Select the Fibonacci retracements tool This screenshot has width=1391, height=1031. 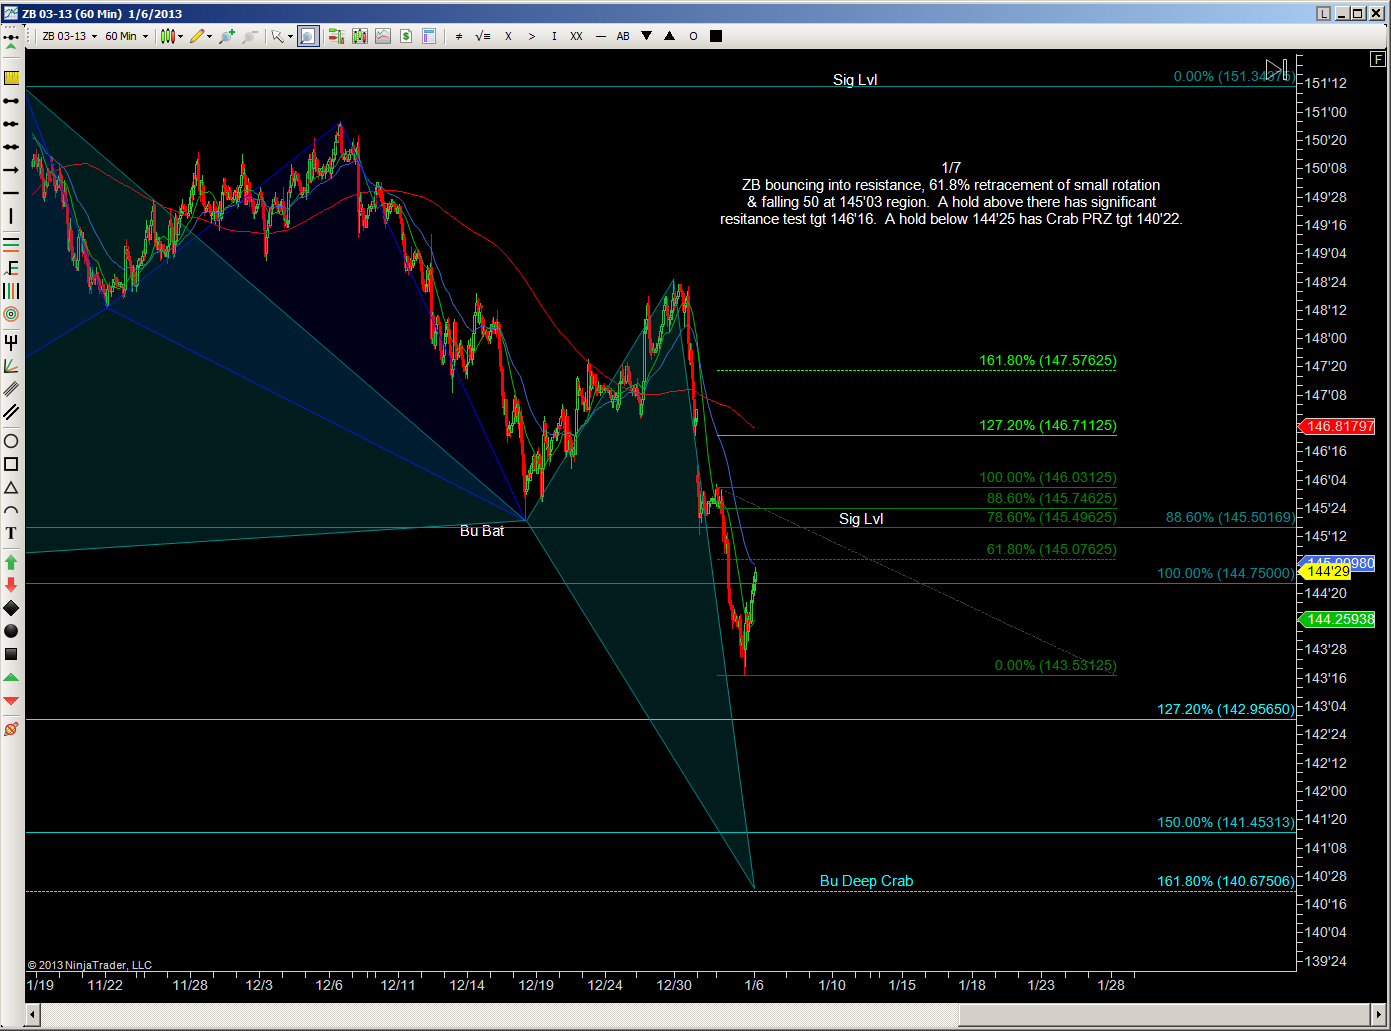click(11, 244)
